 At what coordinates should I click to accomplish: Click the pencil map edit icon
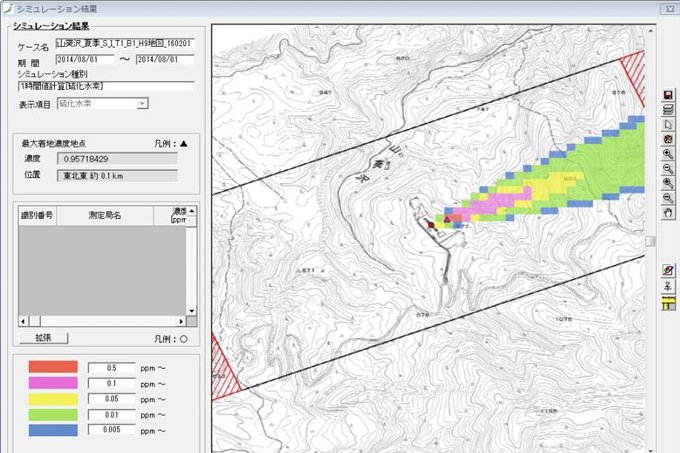click(667, 271)
